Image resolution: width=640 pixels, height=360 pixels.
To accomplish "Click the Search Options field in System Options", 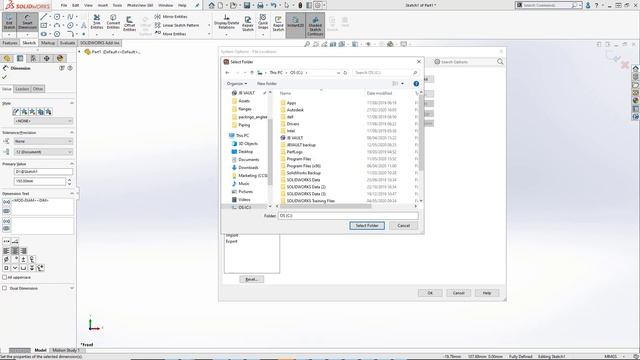I will (468, 62).
